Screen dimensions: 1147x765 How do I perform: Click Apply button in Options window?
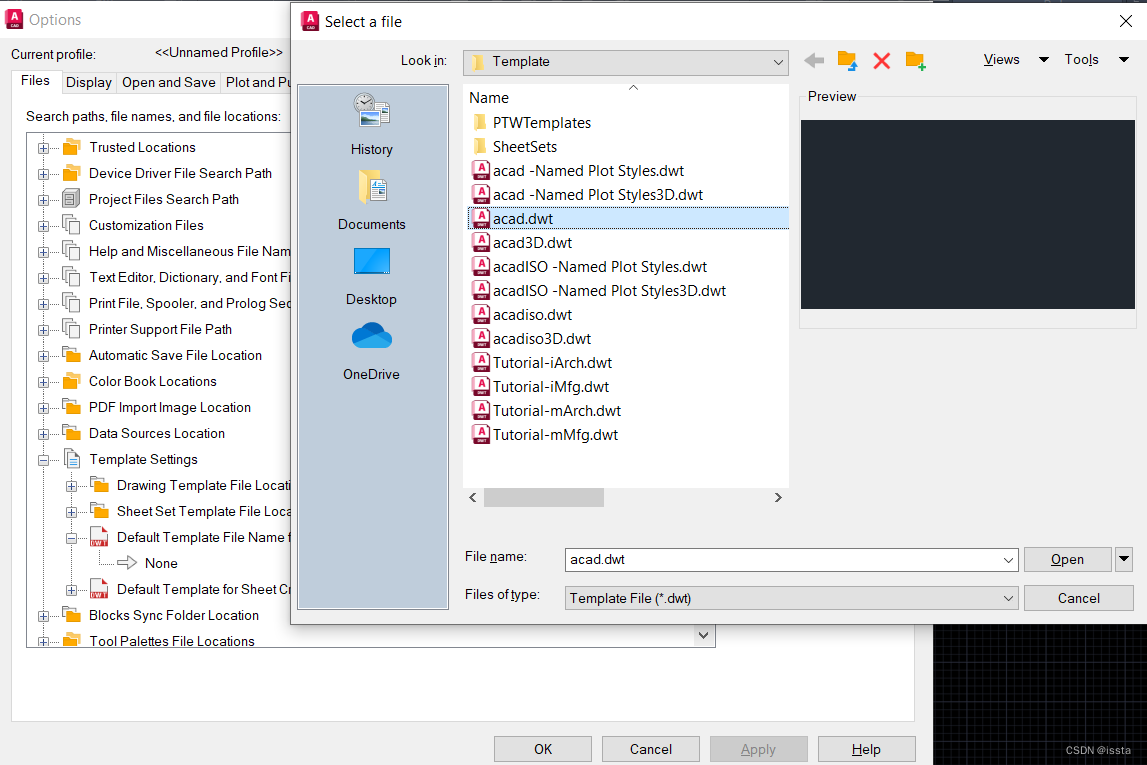tap(758, 750)
